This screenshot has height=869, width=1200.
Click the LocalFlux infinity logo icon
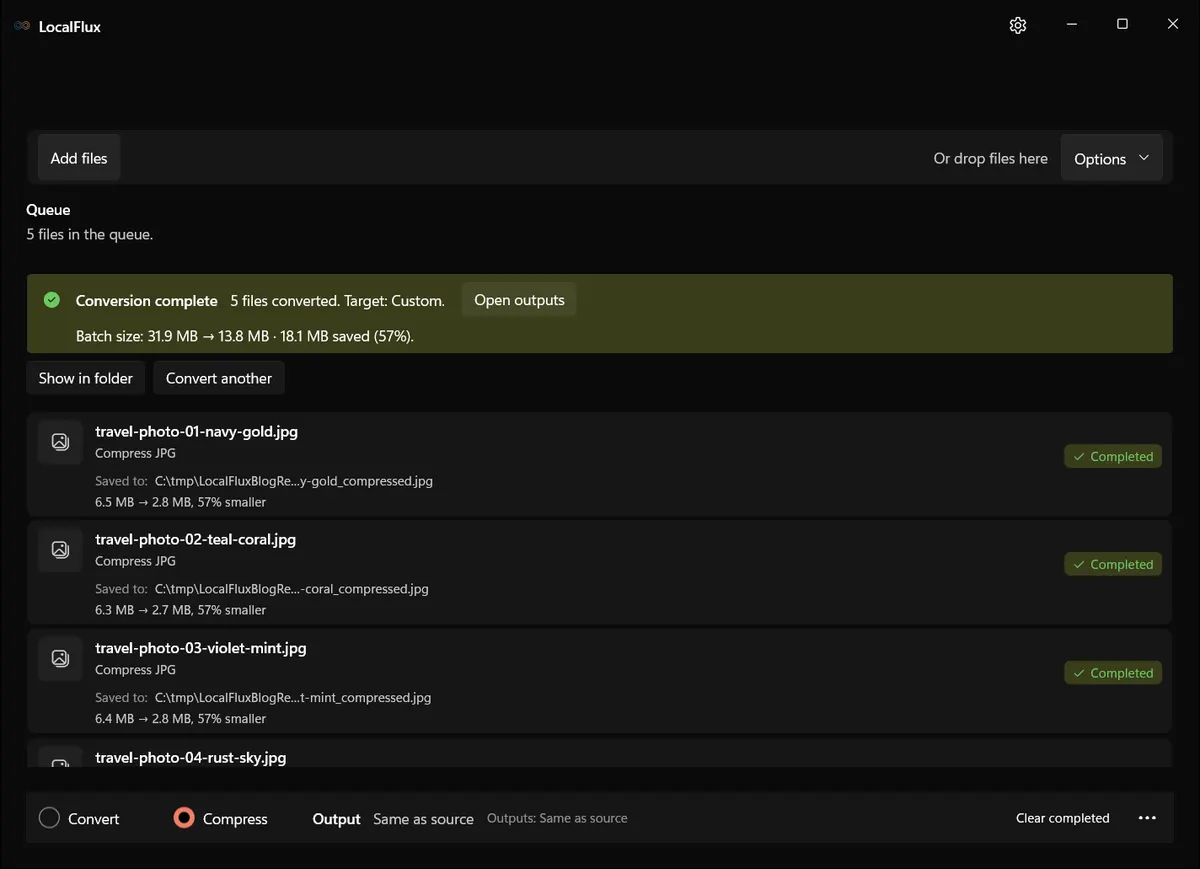click(22, 27)
